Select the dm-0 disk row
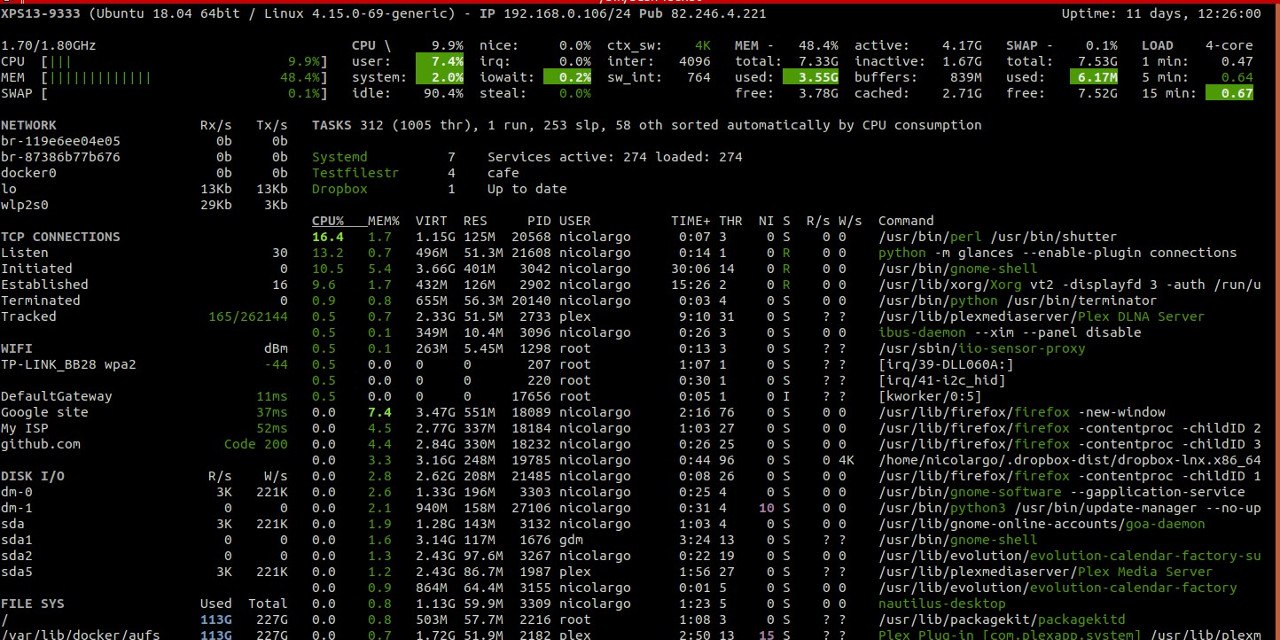The height and width of the screenshot is (640, 1280). coord(144,493)
